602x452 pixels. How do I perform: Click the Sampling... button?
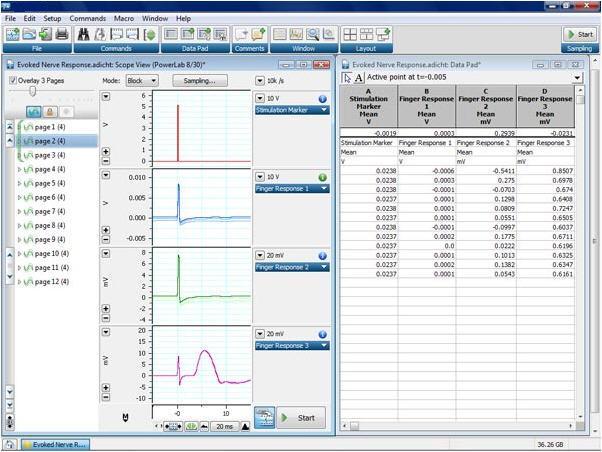(x=200, y=81)
